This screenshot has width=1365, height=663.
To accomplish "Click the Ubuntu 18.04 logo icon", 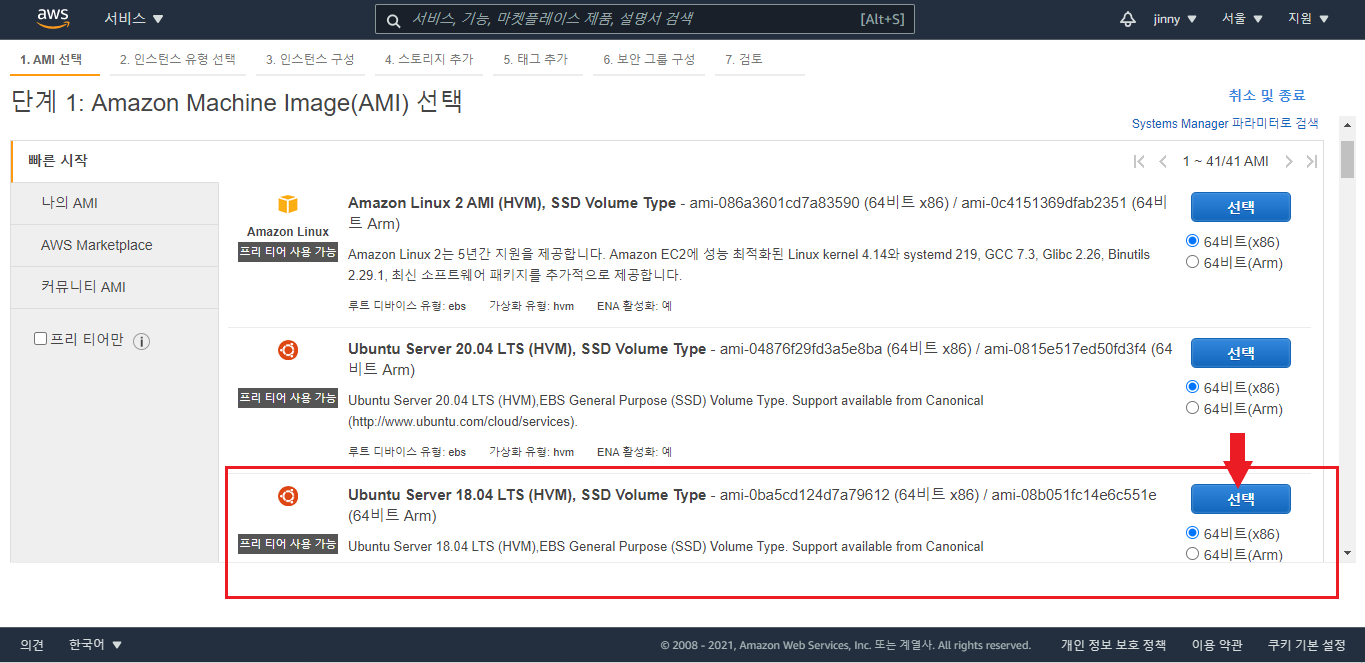I will [x=288, y=496].
